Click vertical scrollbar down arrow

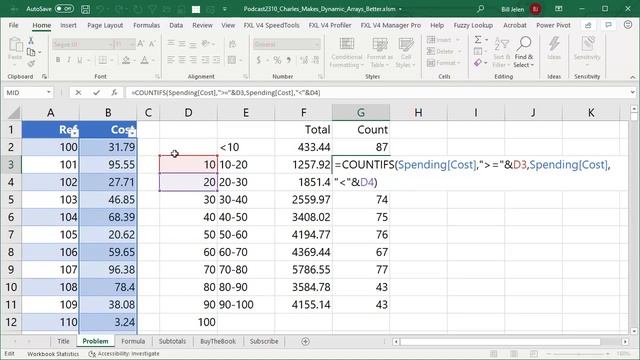[634, 331]
